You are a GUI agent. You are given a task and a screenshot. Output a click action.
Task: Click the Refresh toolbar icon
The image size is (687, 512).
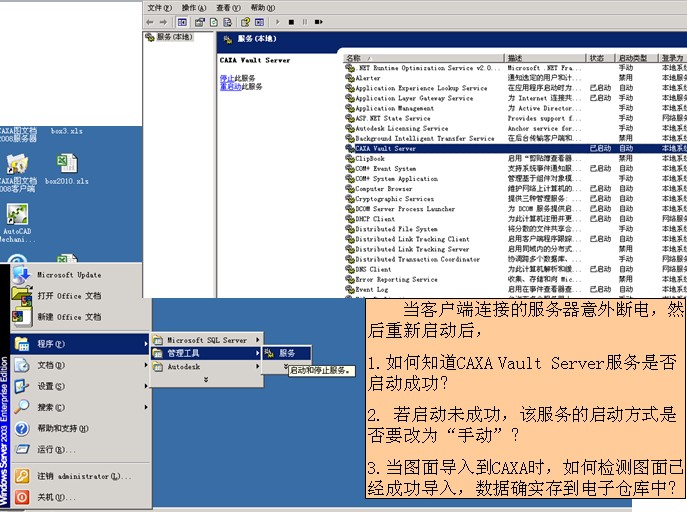point(214,22)
